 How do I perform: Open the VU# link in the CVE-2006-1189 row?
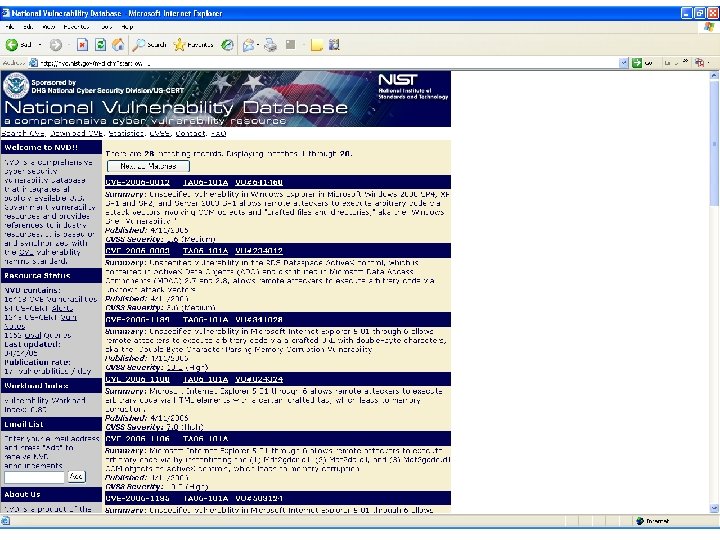point(259,320)
